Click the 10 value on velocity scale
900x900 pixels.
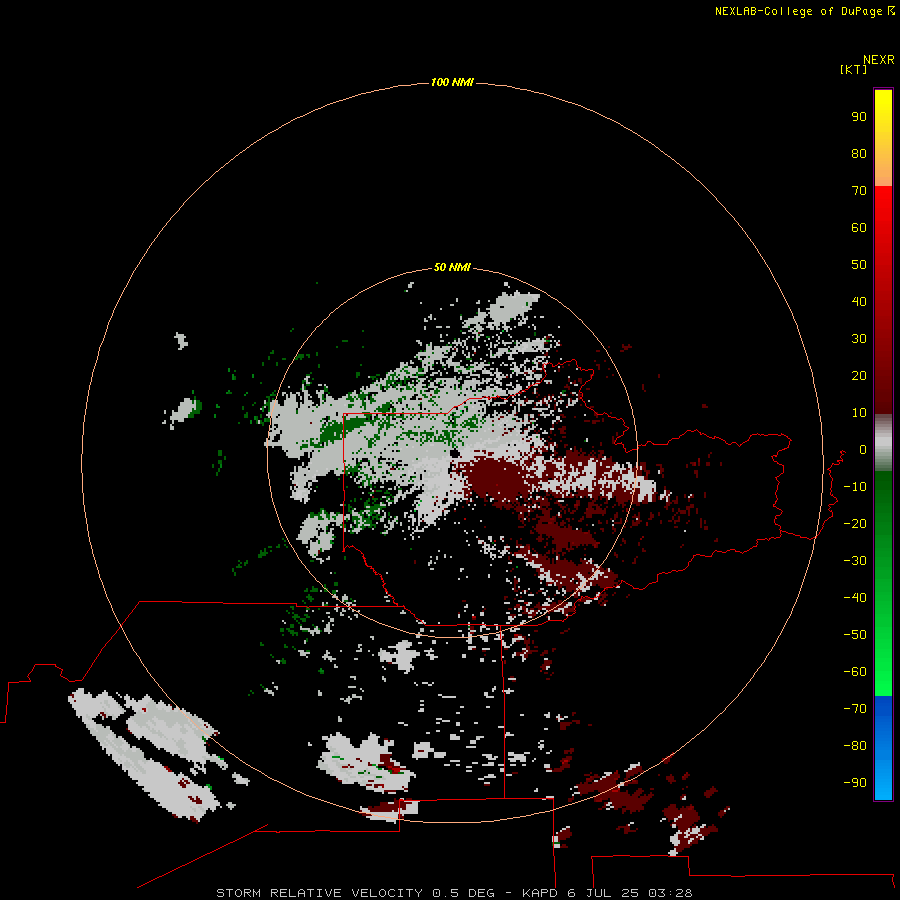859,413
